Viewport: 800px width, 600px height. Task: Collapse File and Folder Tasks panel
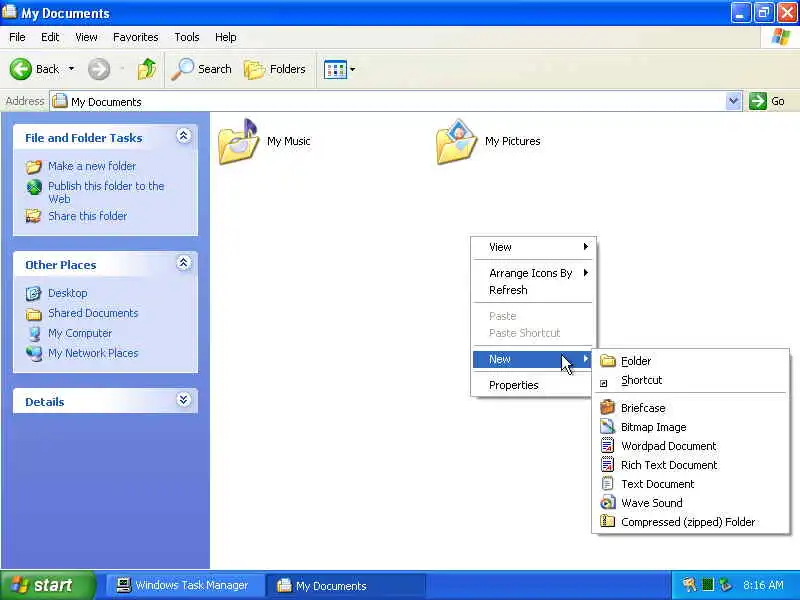point(184,136)
